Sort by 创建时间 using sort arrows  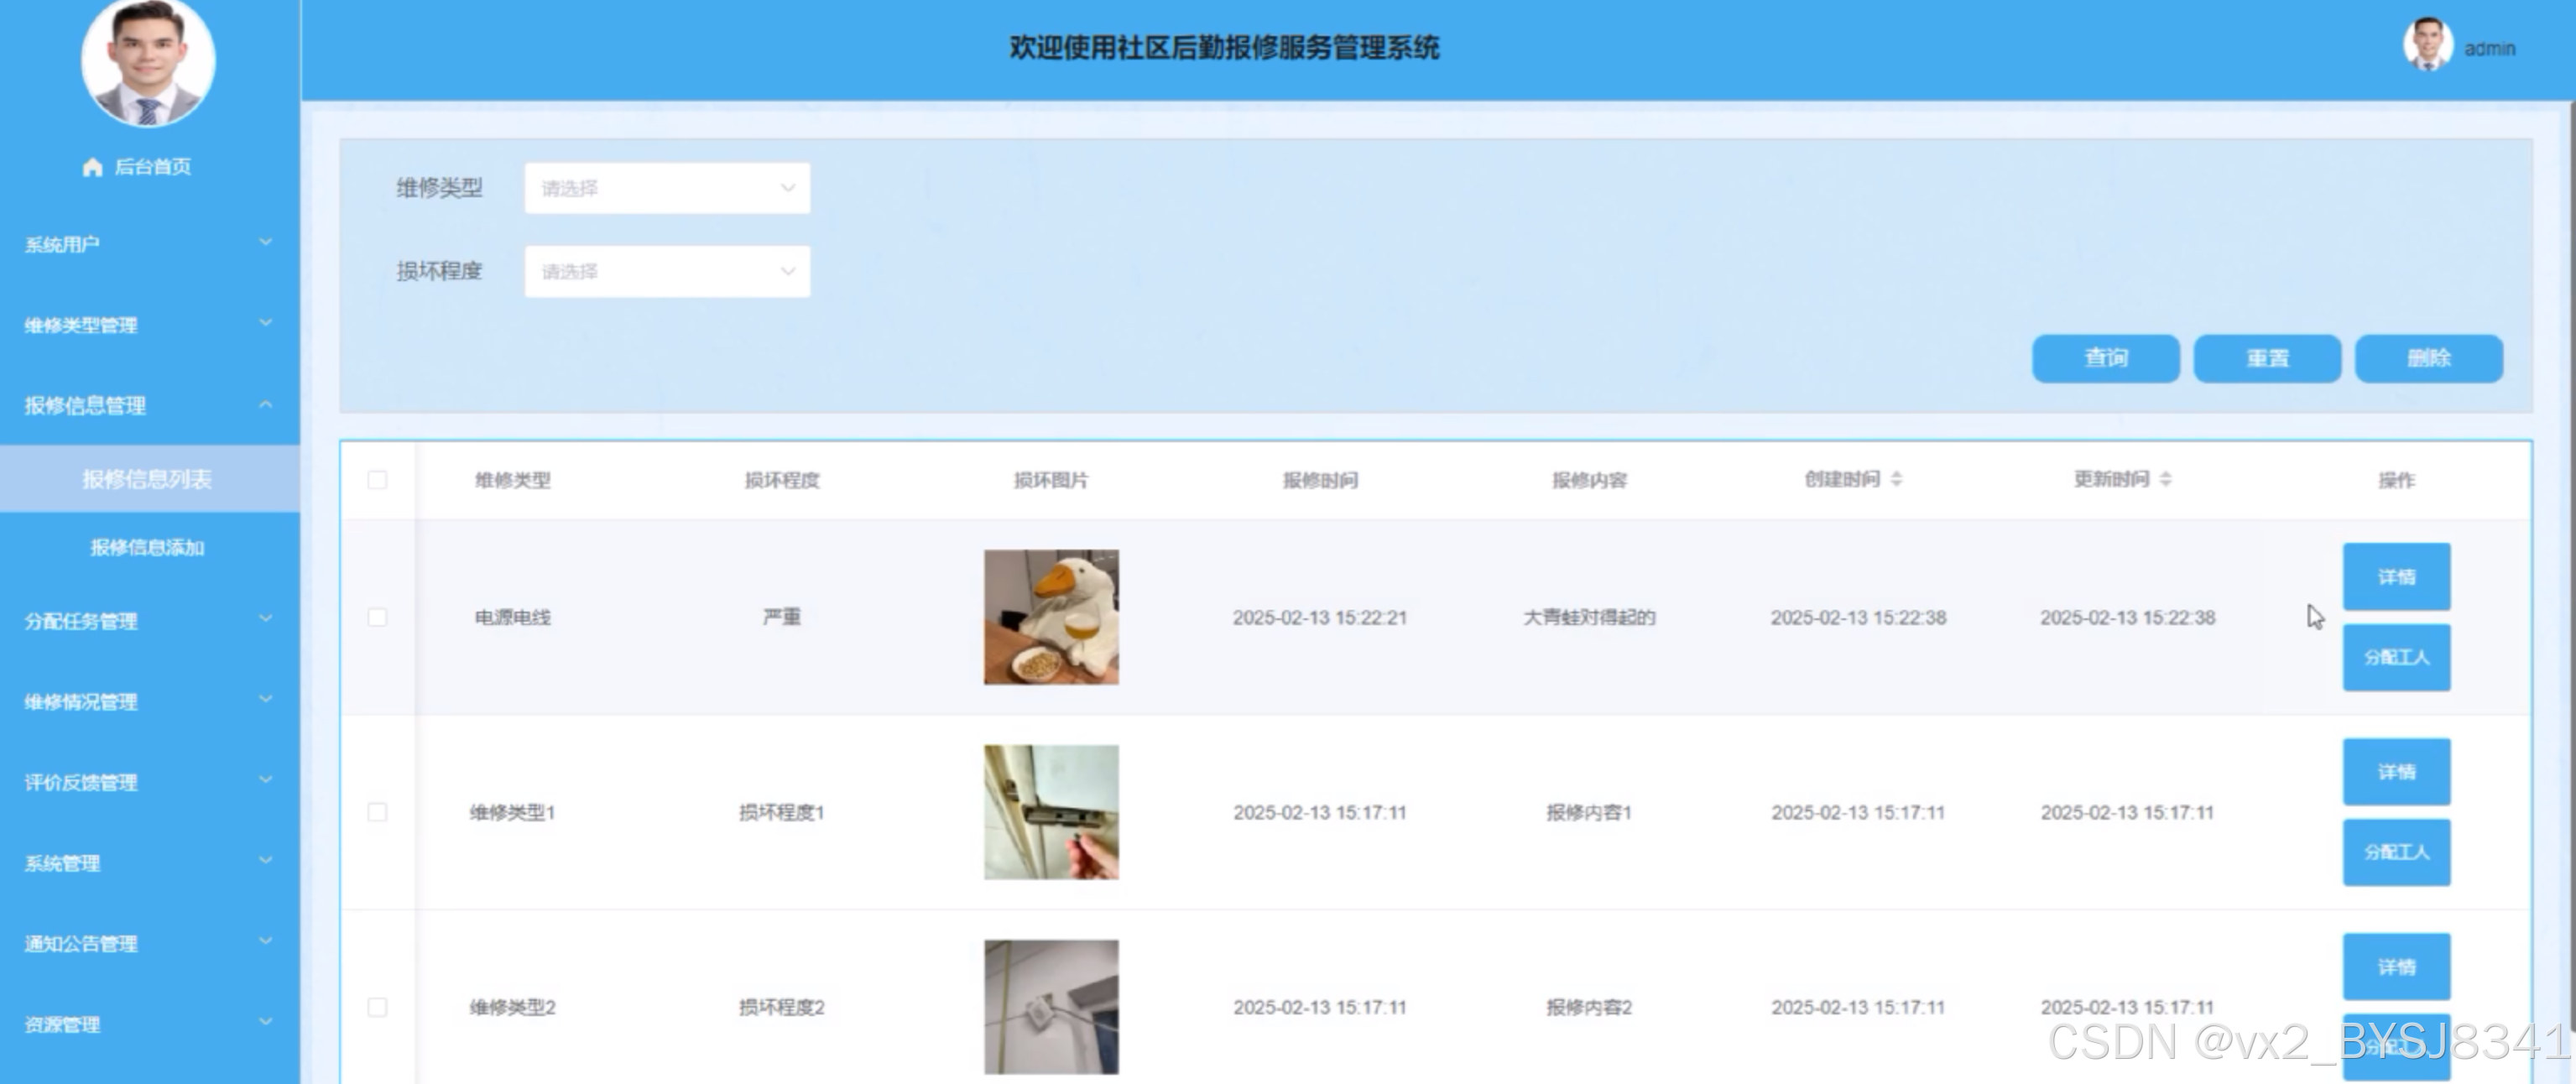click(x=1896, y=479)
